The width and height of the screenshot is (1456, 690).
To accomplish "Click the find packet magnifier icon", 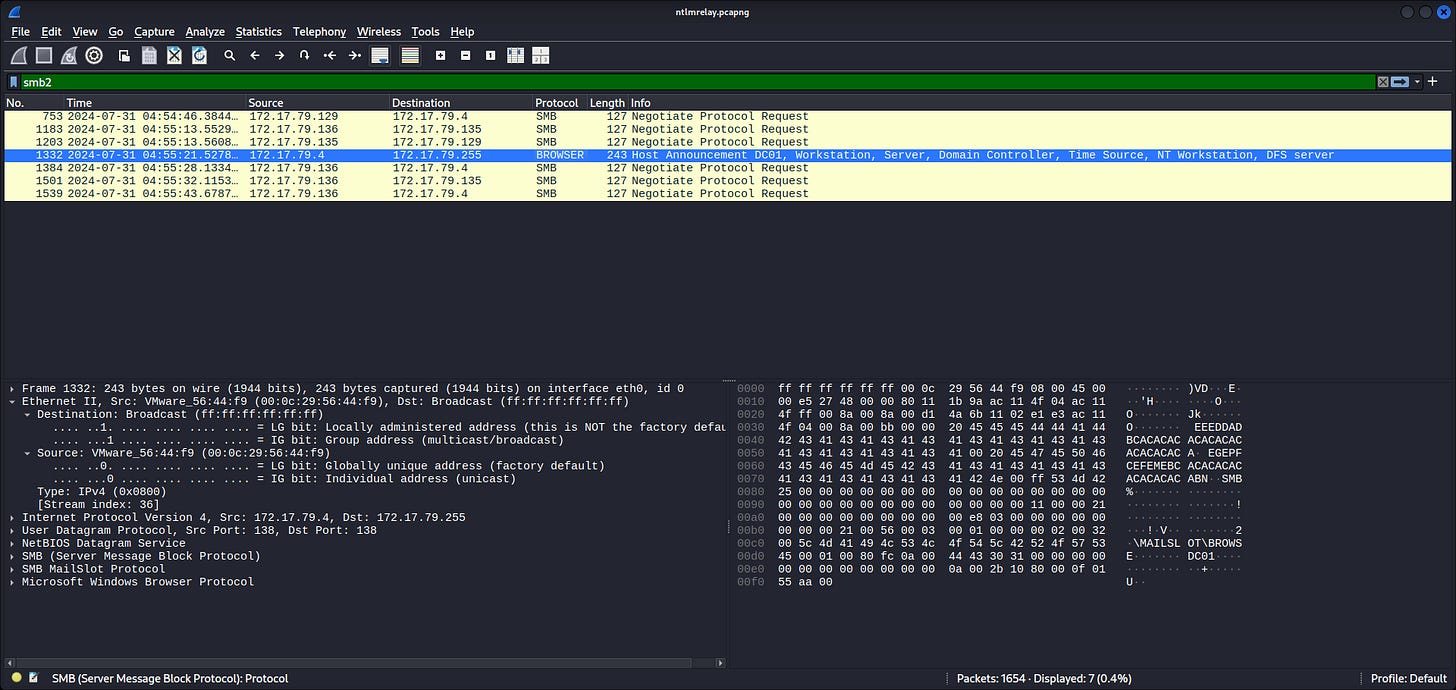I will click(229, 56).
